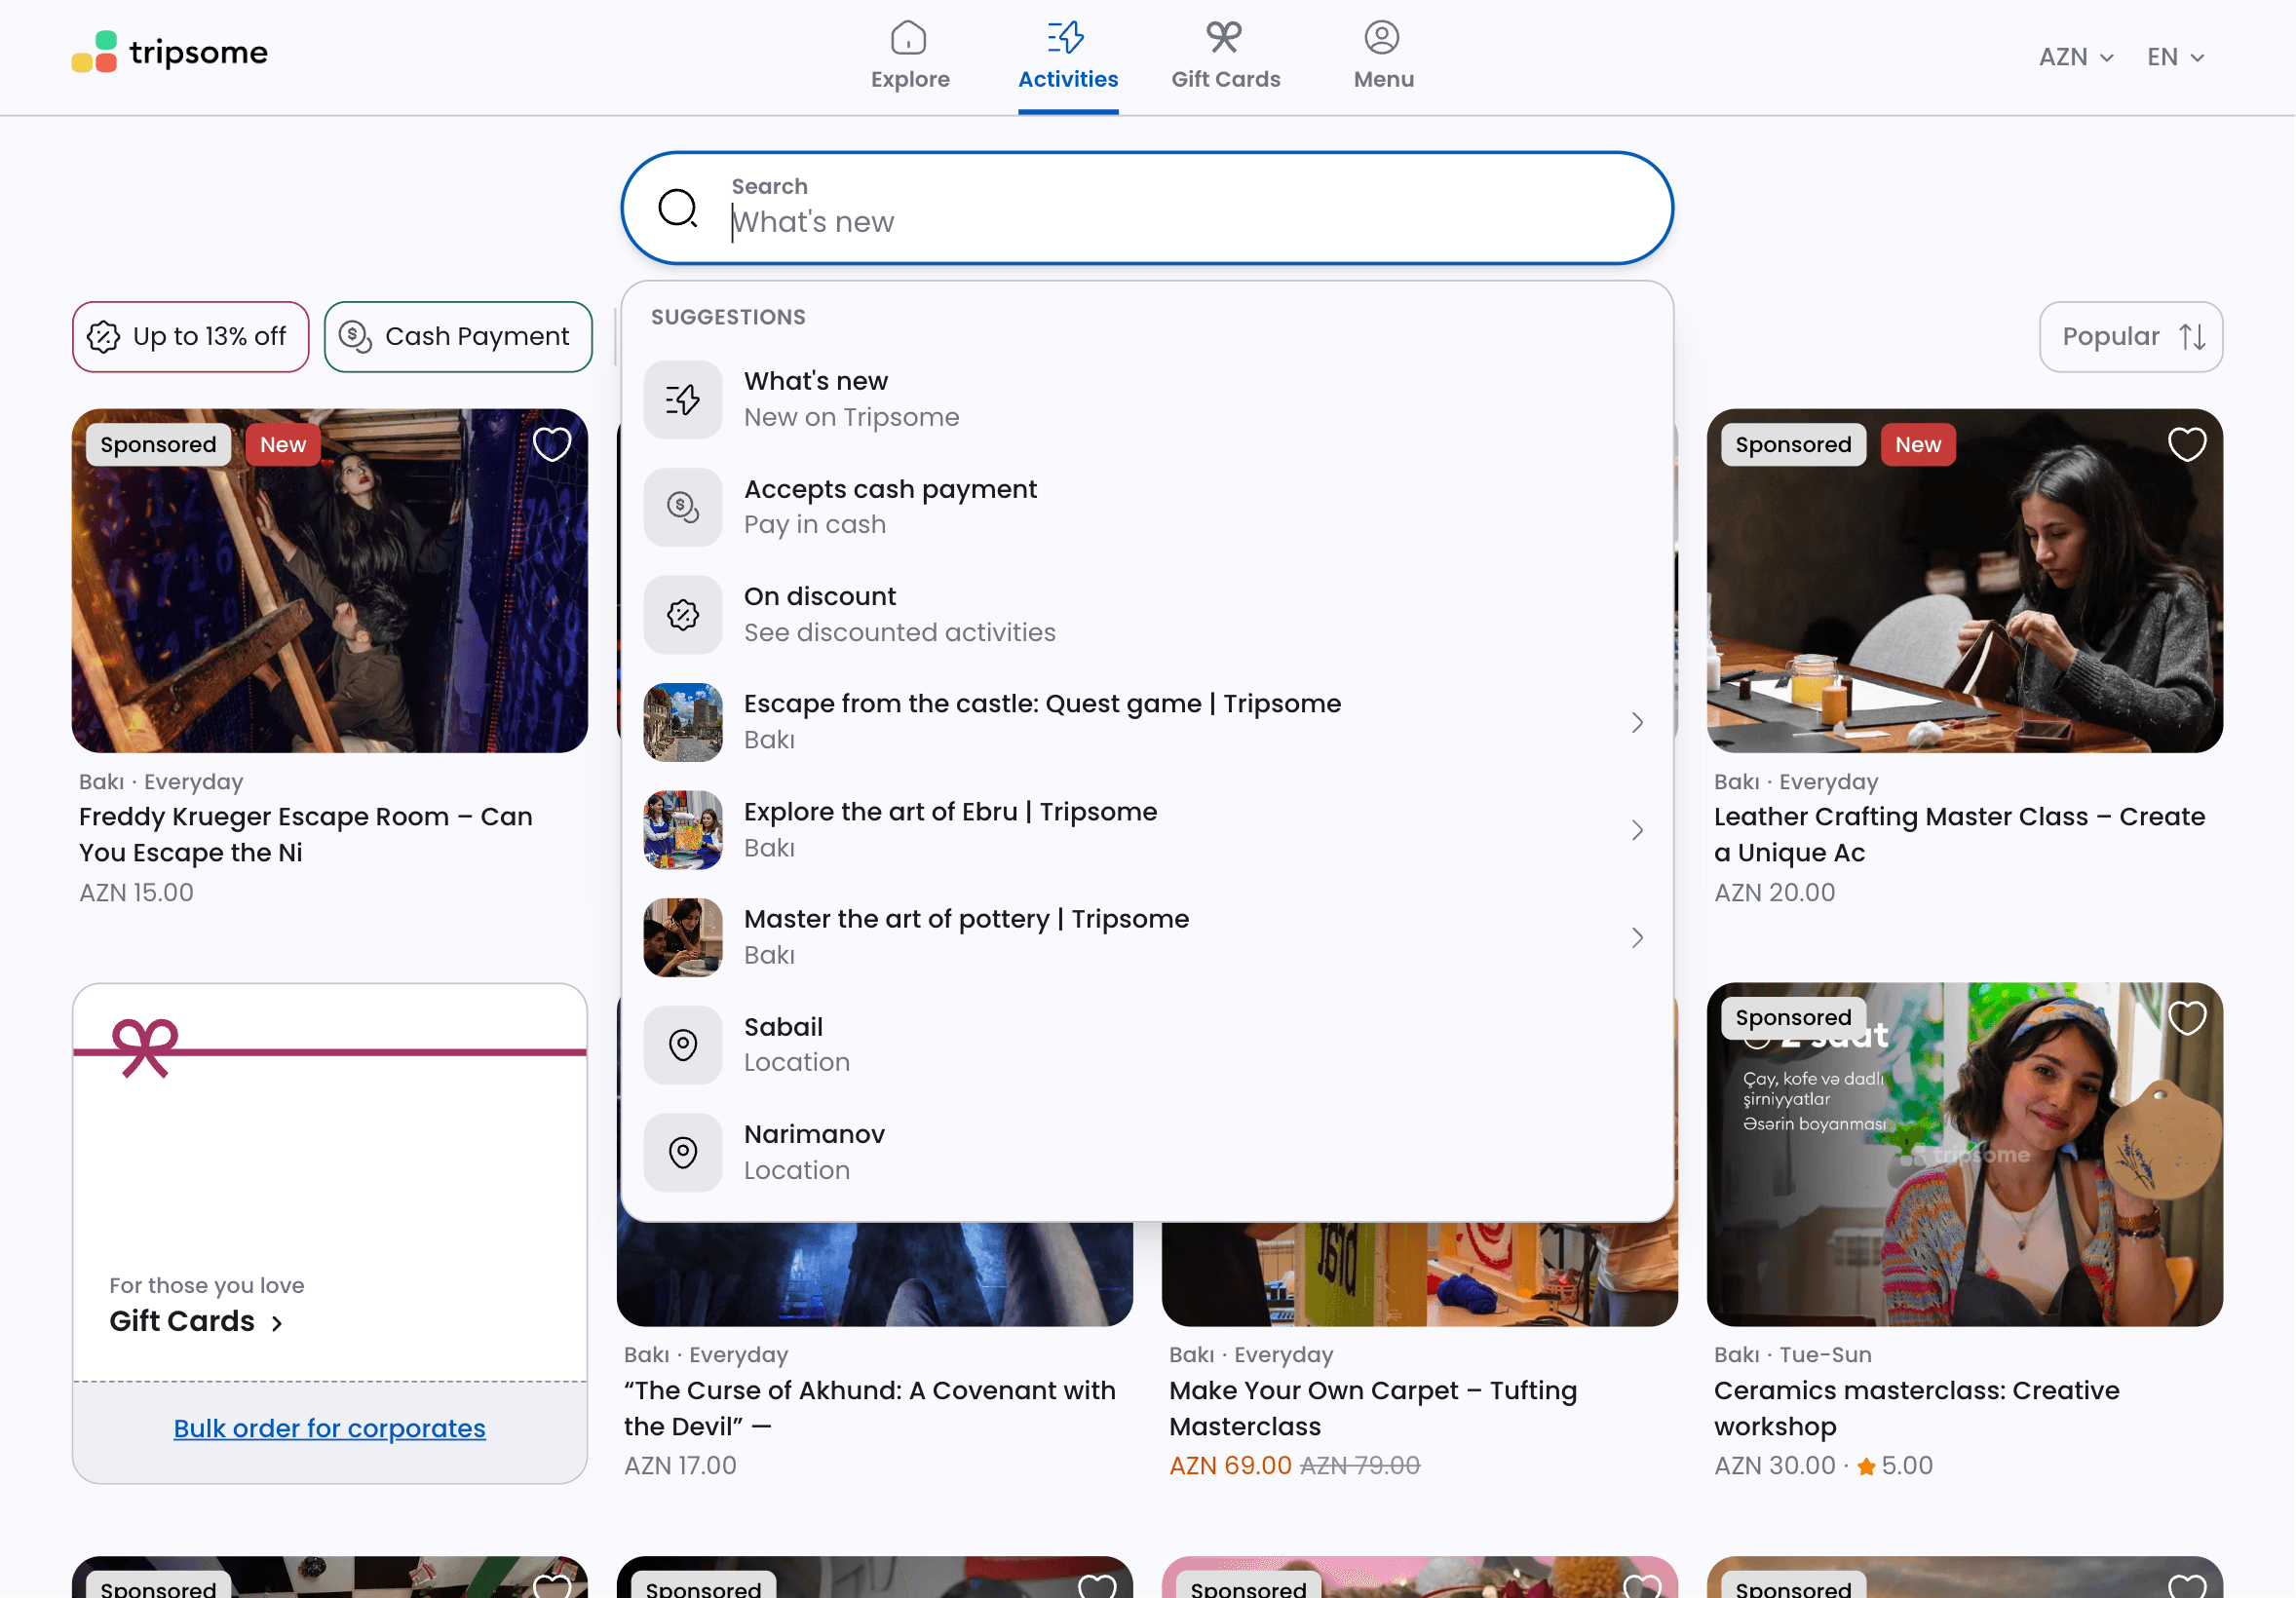This screenshot has height=1598, width=2296.
Task: Open Make Your Own Carpet Tufting Masterclass title
Action: [1373, 1408]
